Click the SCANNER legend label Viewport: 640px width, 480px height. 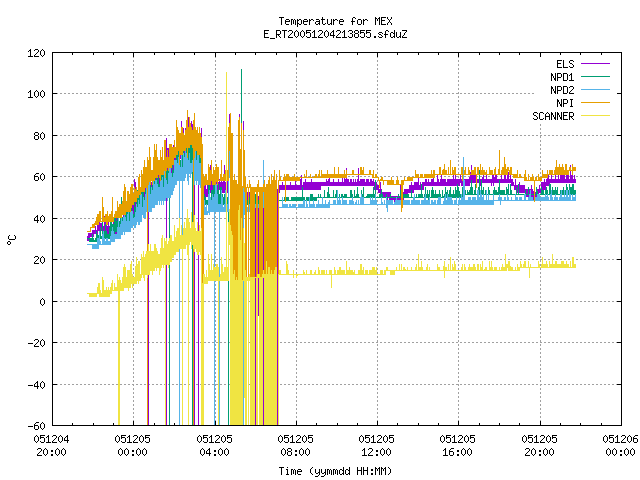coord(553,116)
